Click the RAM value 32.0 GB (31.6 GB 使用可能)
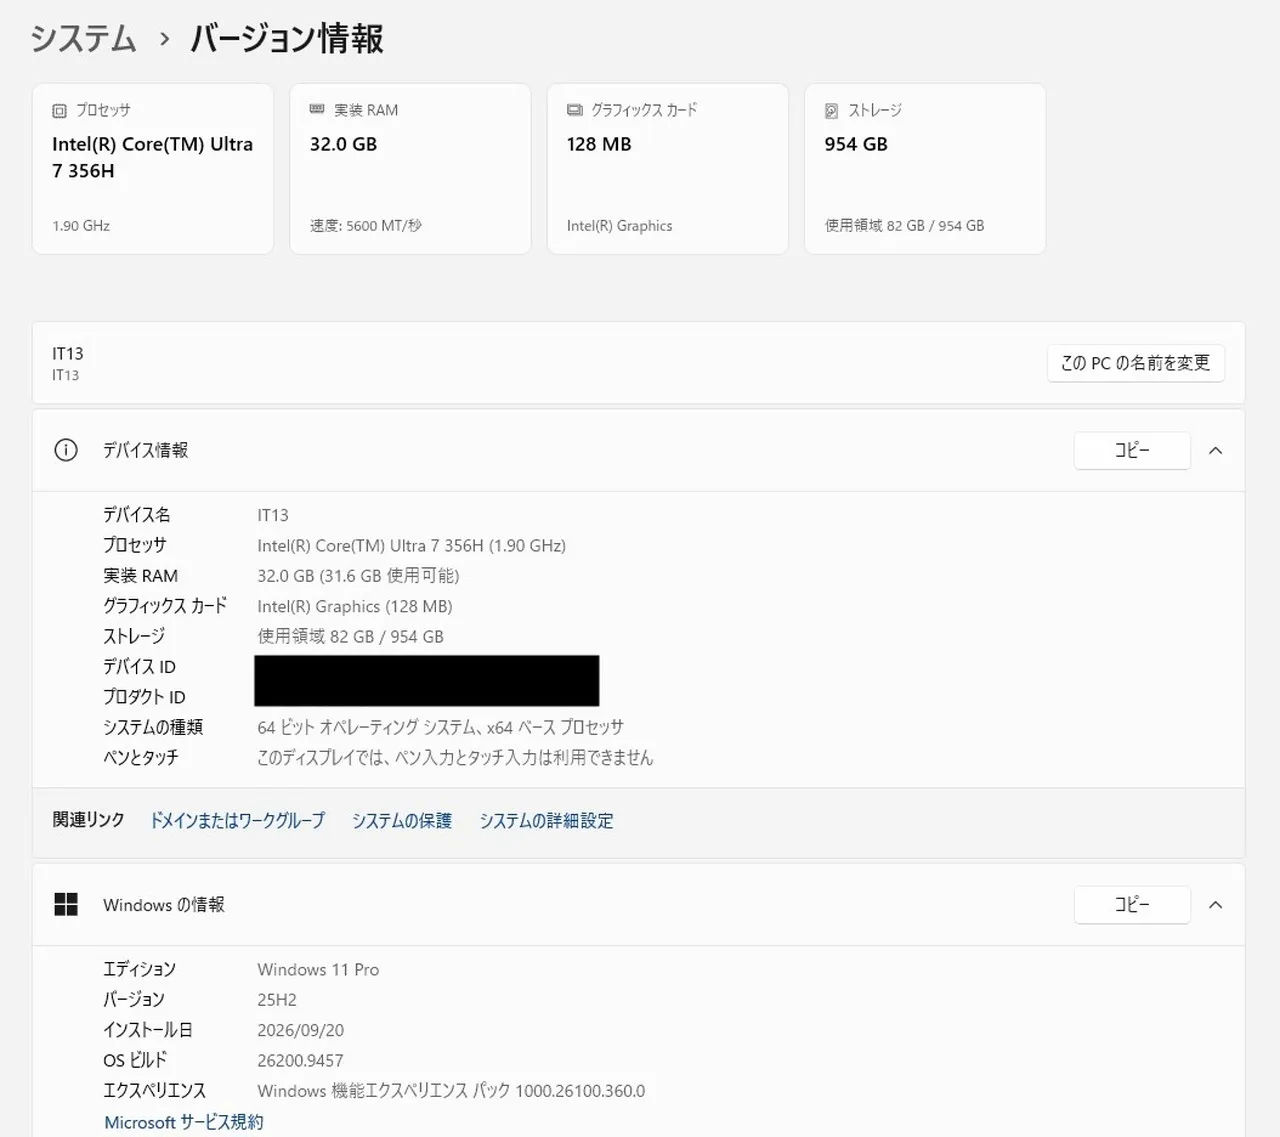 coord(358,576)
